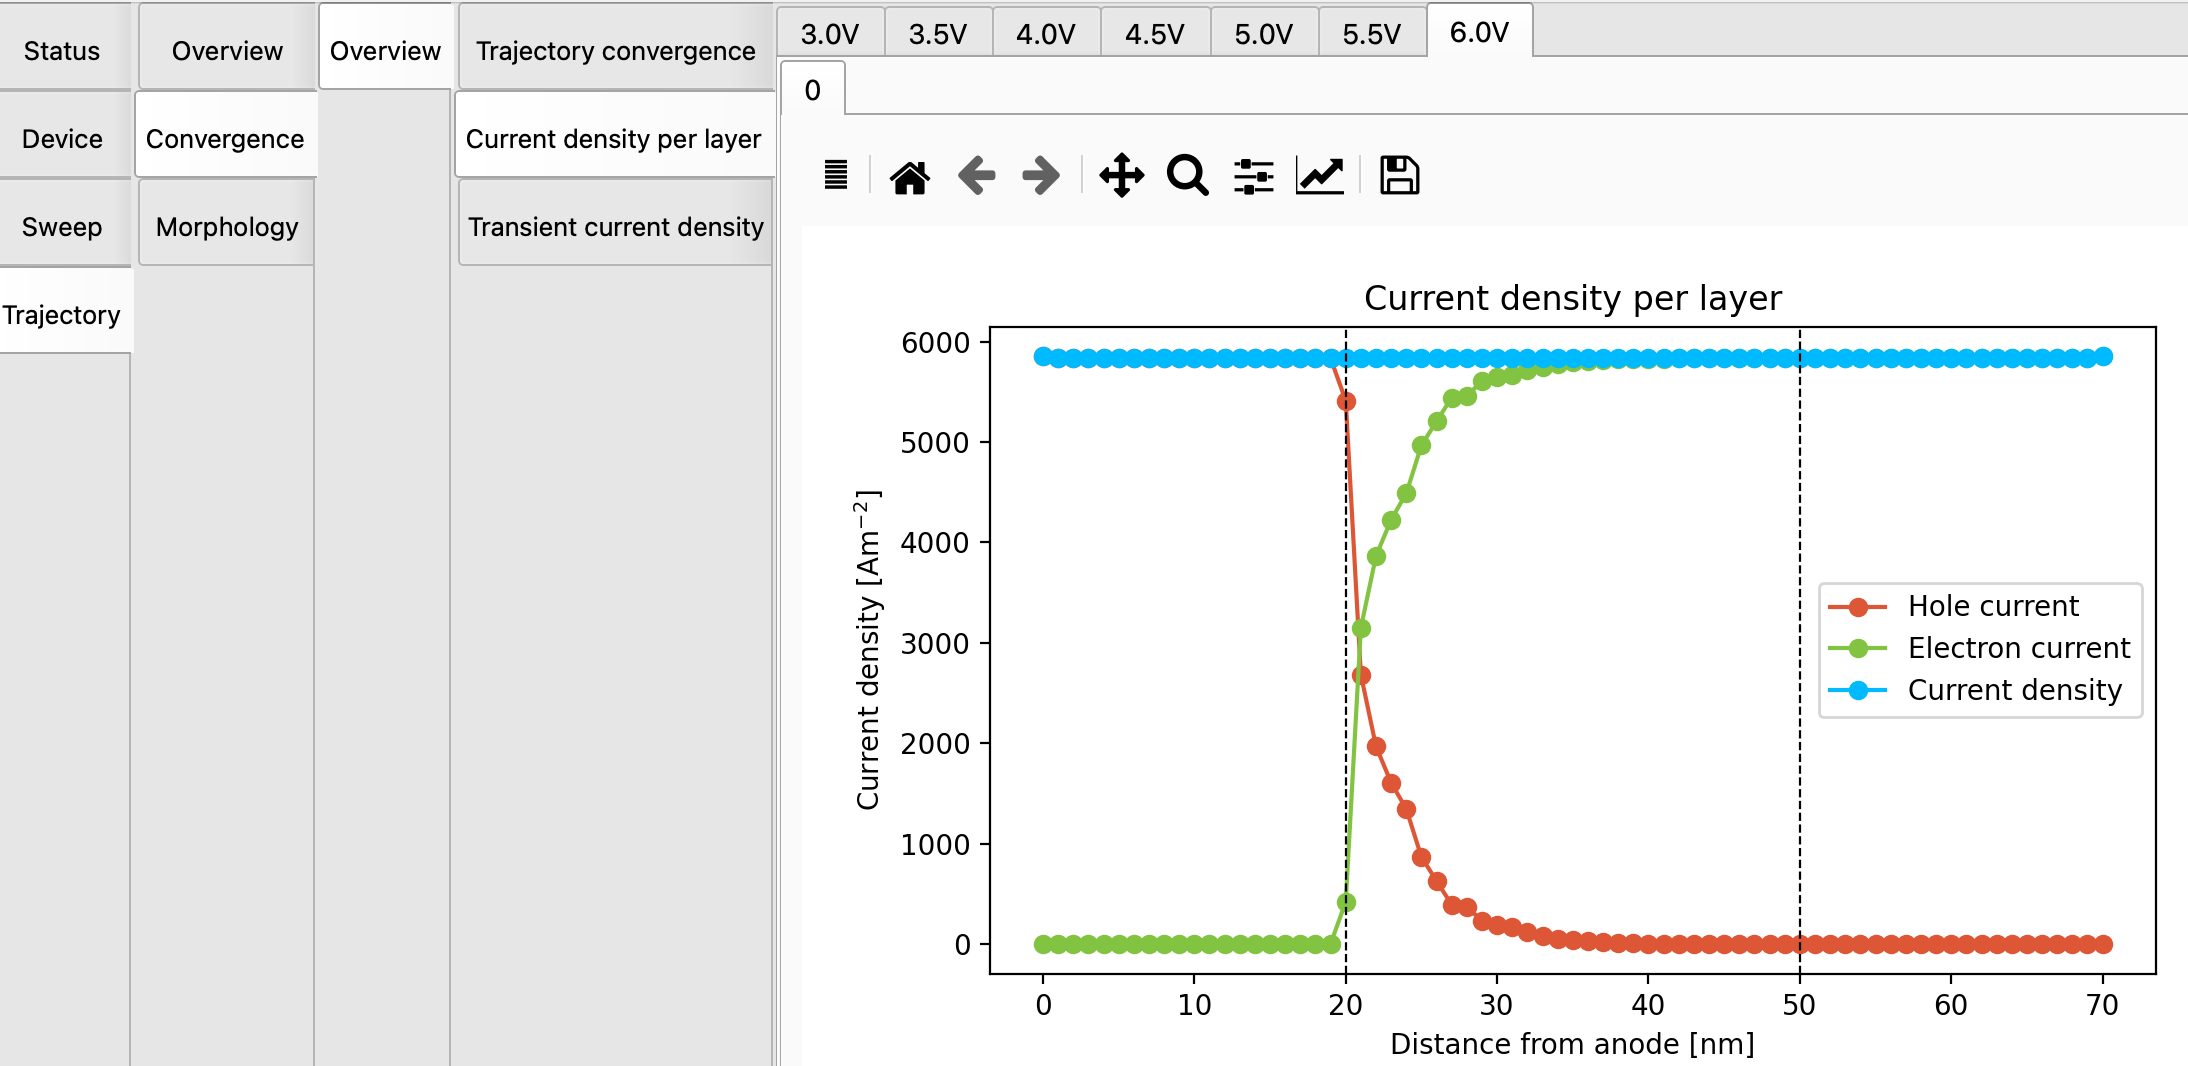
Task: Switch to the 3.0V tab
Action: (830, 34)
